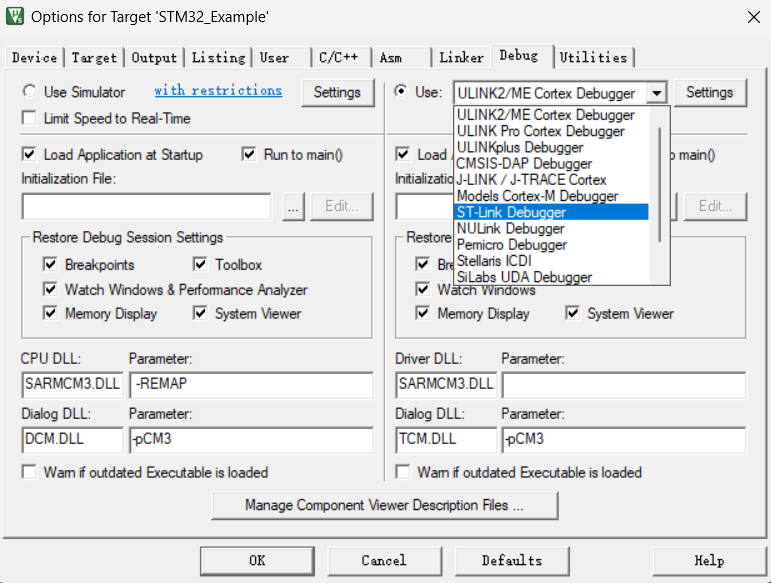Select the Use Simulator radio button
This screenshot has width=771, height=583.
pyautogui.click(x=30, y=91)
